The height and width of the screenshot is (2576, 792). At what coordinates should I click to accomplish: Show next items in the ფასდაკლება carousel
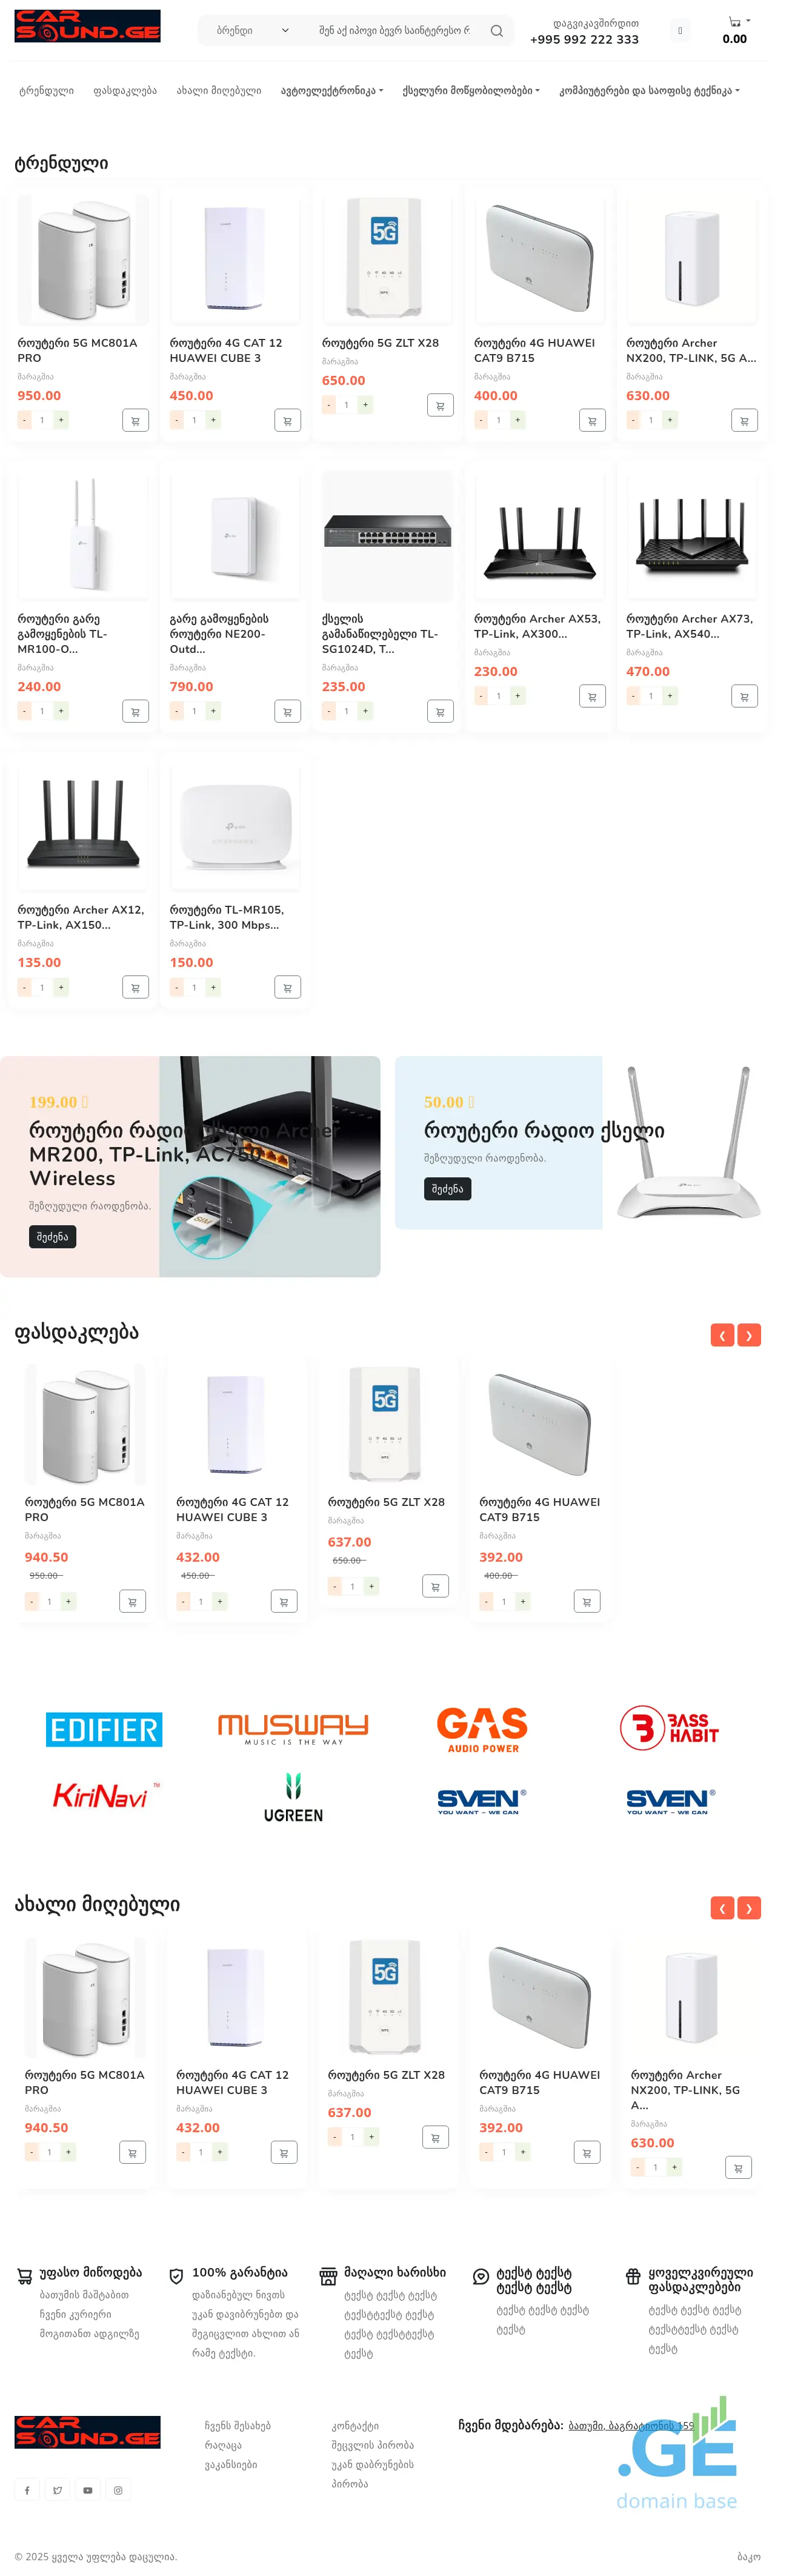coord(749,1335)
